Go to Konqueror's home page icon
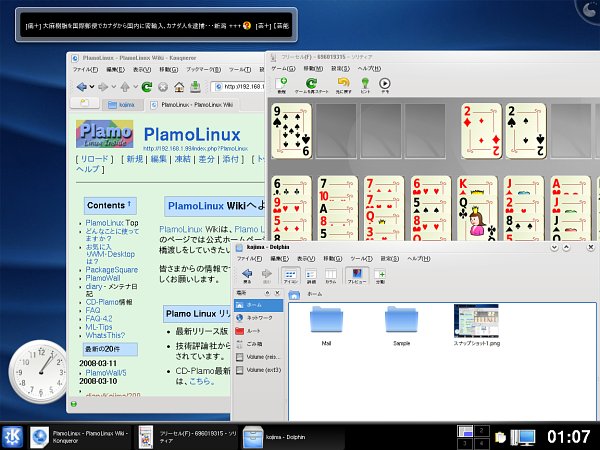The width and height of the screenshot is (600, 450). click(179, 87)
